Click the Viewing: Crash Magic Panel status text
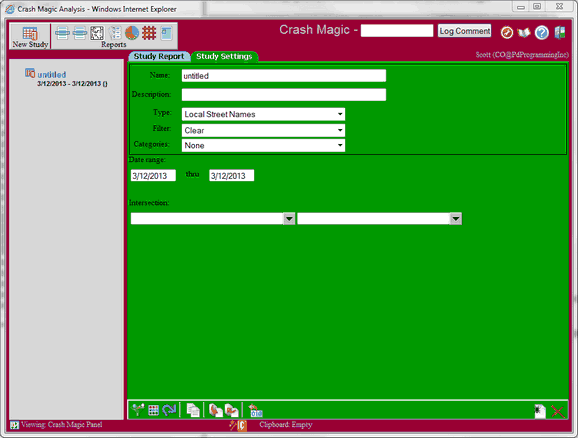The width and height of the screenshot is (578, 438). pyautogui.click(x=62, y=425)
